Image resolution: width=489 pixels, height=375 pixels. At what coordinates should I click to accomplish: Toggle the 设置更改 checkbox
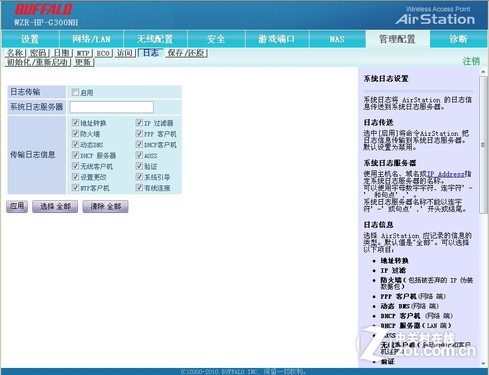click(76, 177)
